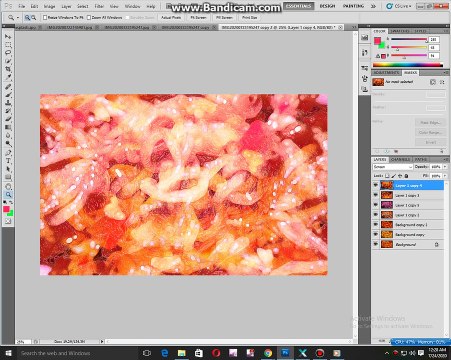Select the Brush tool
This screenshot has height=360, width=451.
coord(8,95)
